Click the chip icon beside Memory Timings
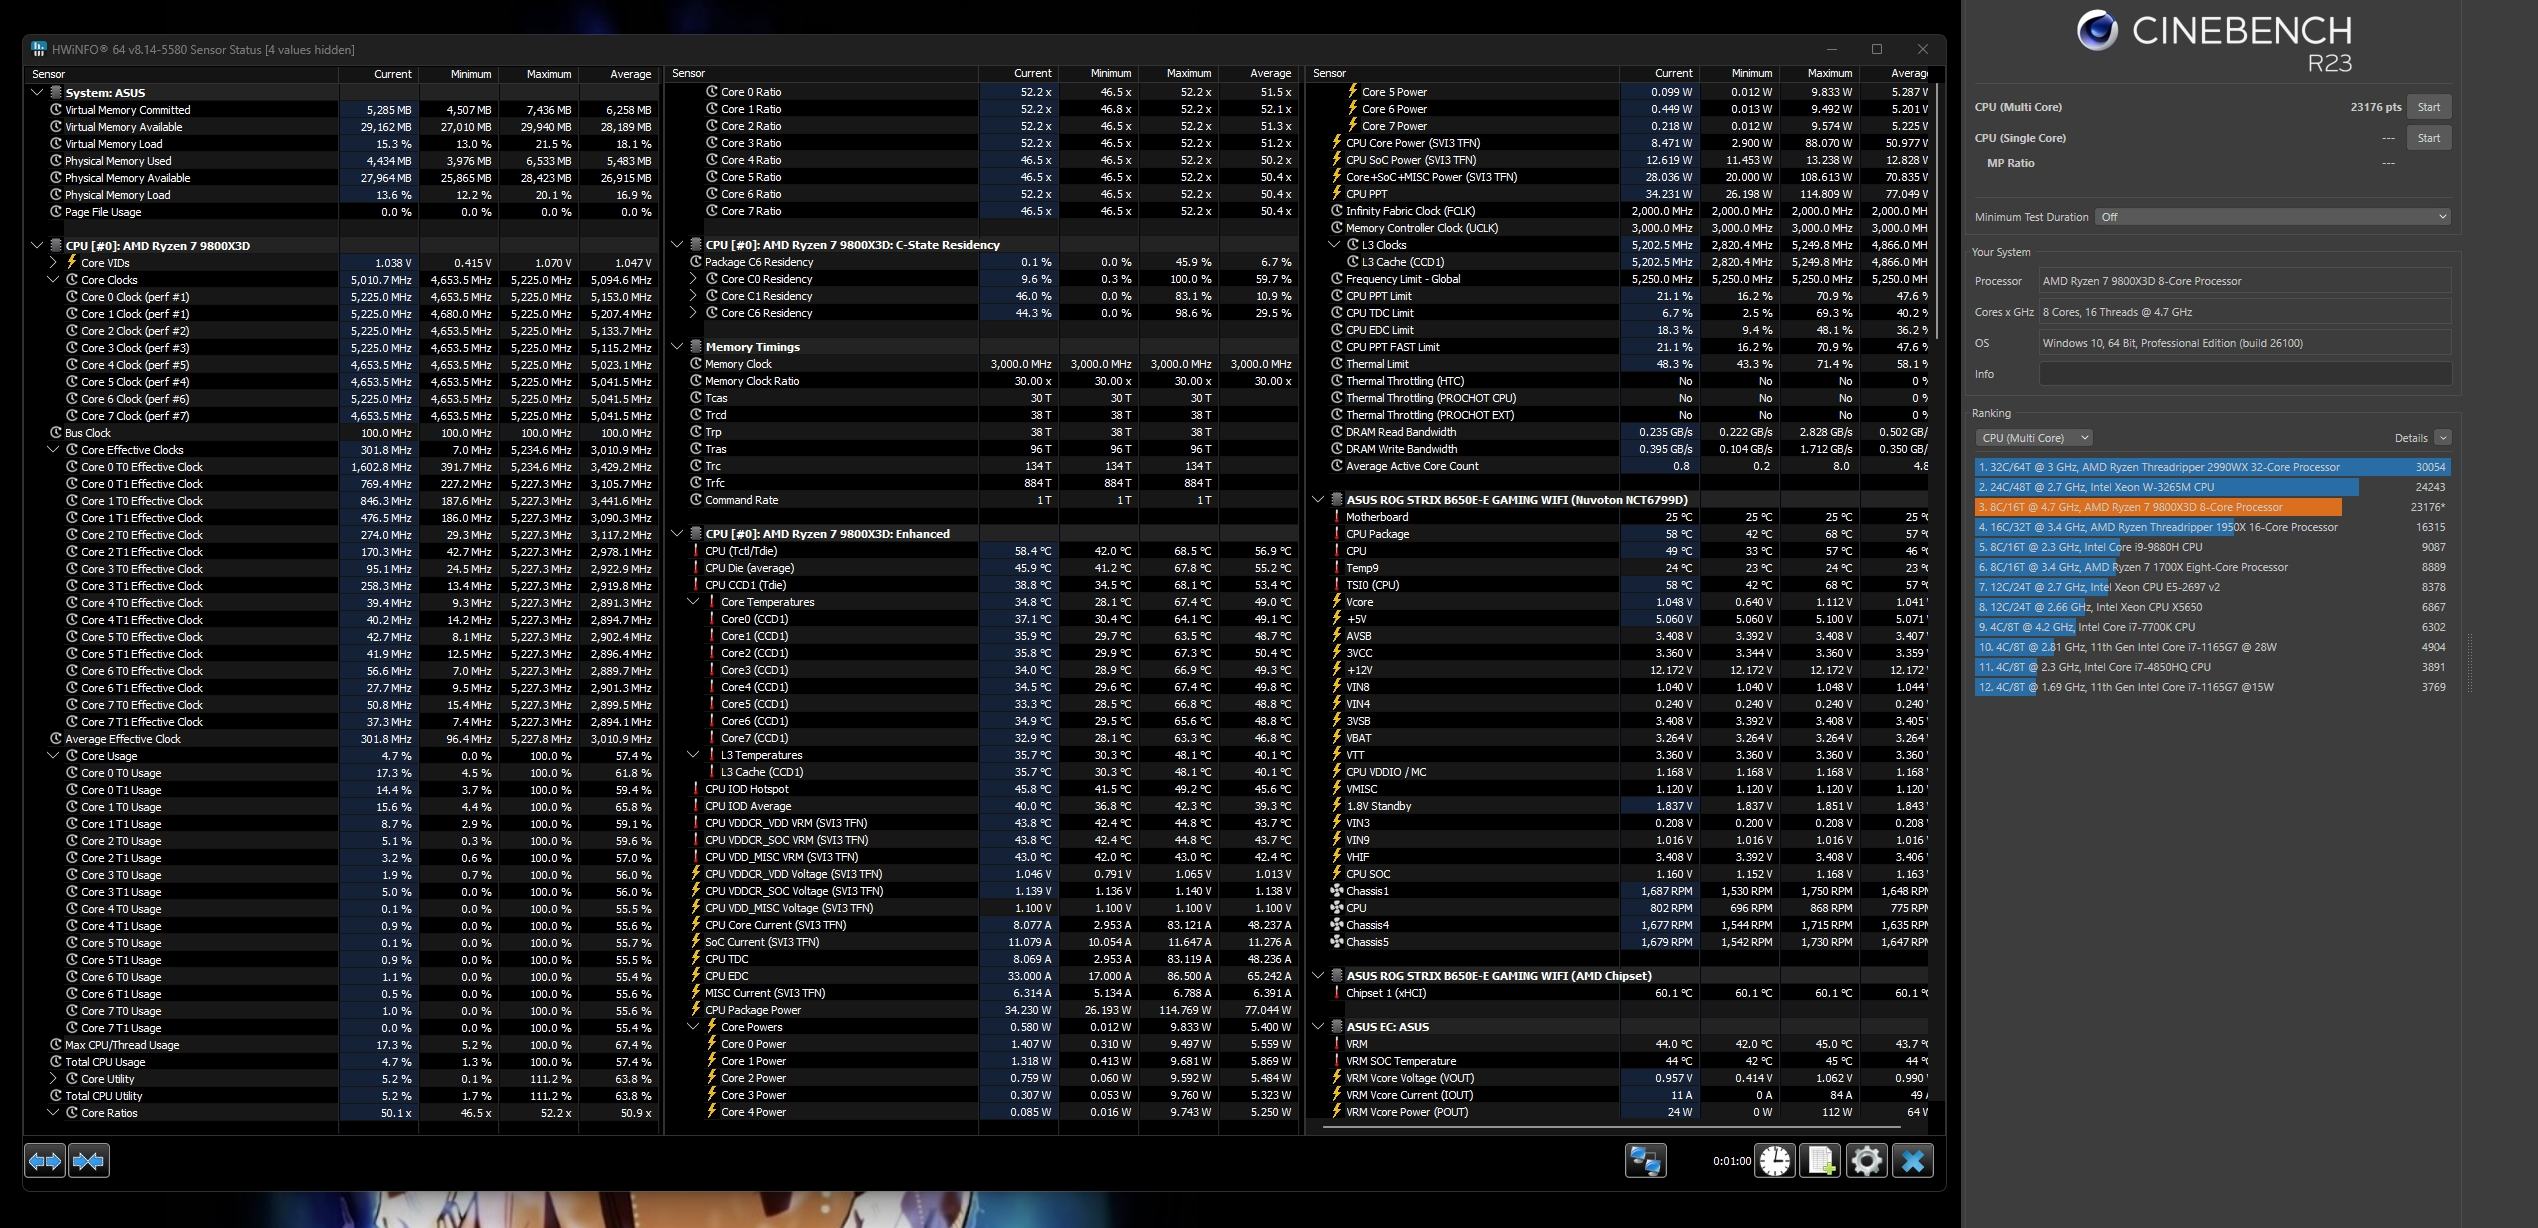This screenshot has height=1228, width=2538. pos(695,347)
